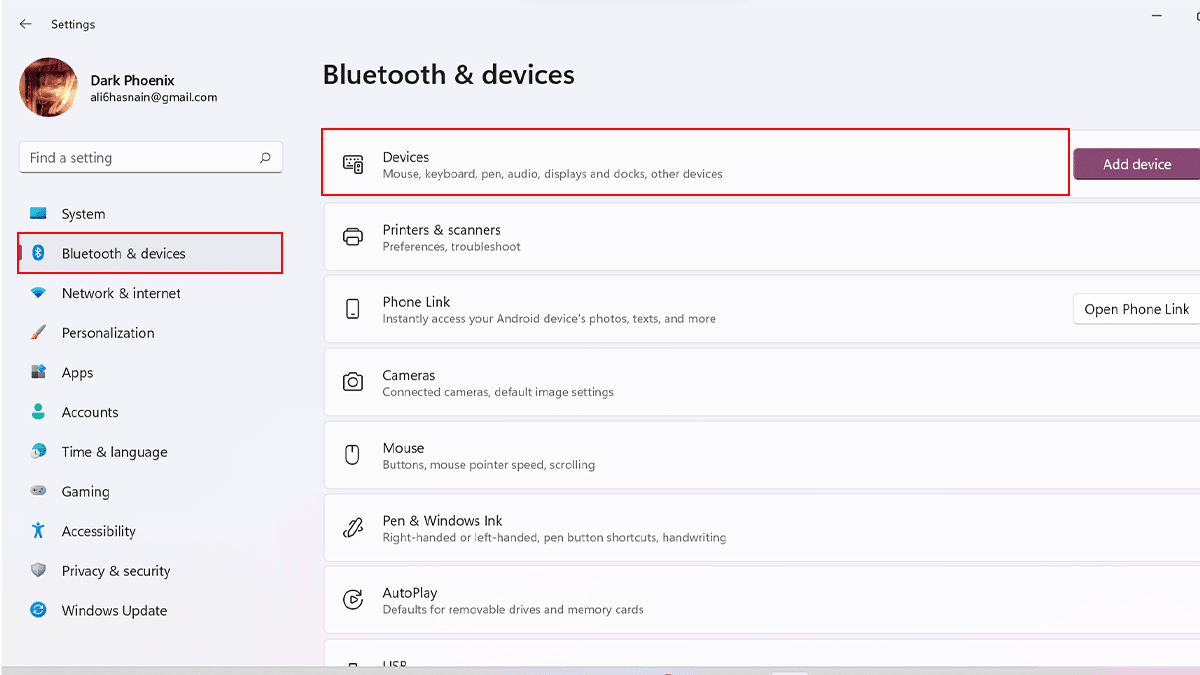Open the Accessibility settings category
The height and width of the screenshot is (675, 1200).
tap(98, 531)
